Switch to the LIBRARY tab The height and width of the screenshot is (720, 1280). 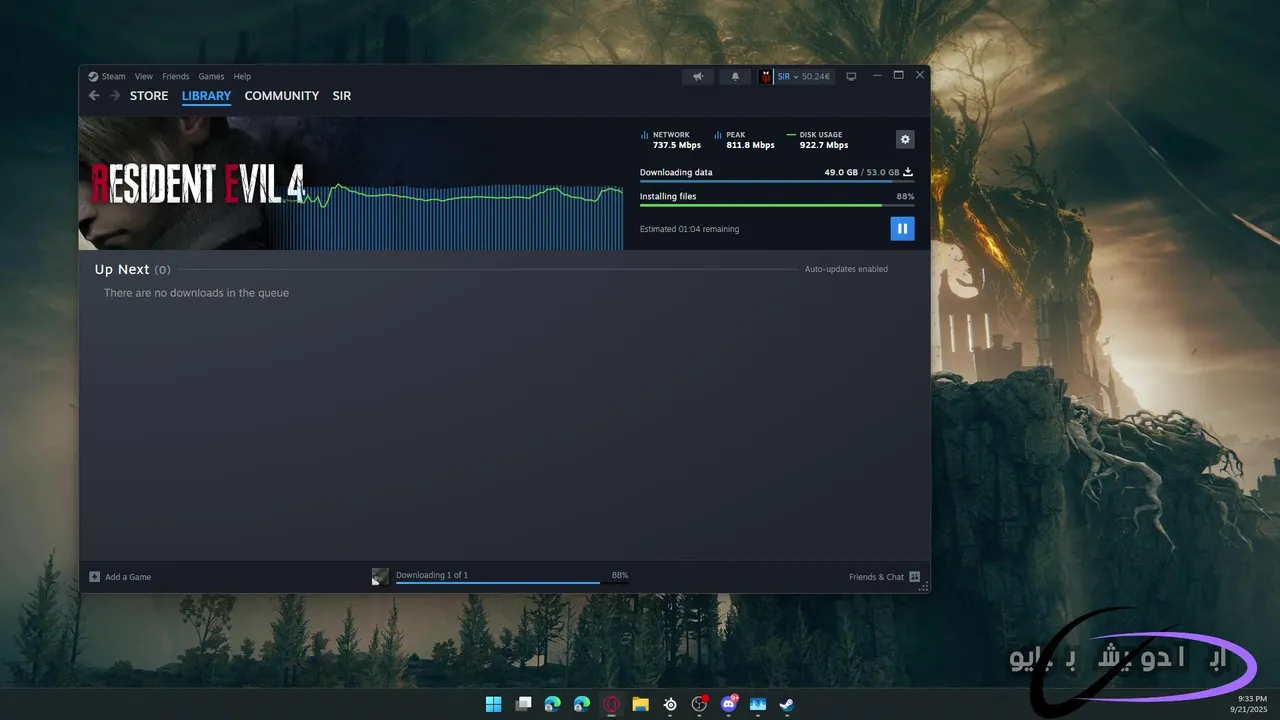(x=206, y=96)
